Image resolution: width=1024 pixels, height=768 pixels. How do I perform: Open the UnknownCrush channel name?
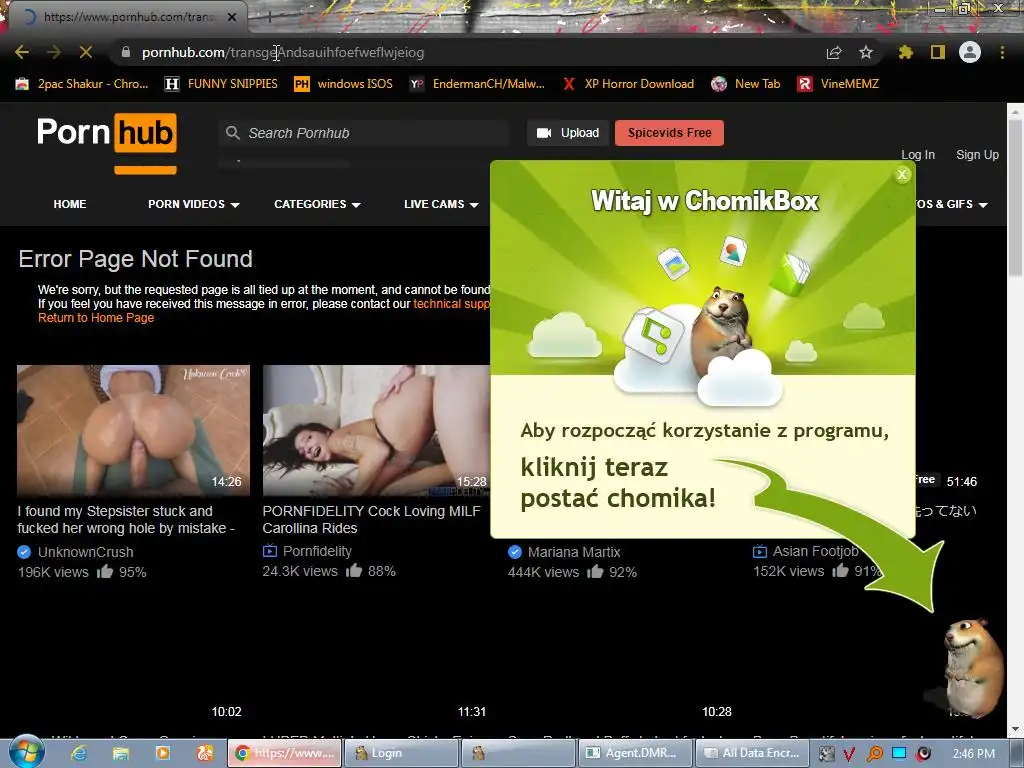[86, 552]
